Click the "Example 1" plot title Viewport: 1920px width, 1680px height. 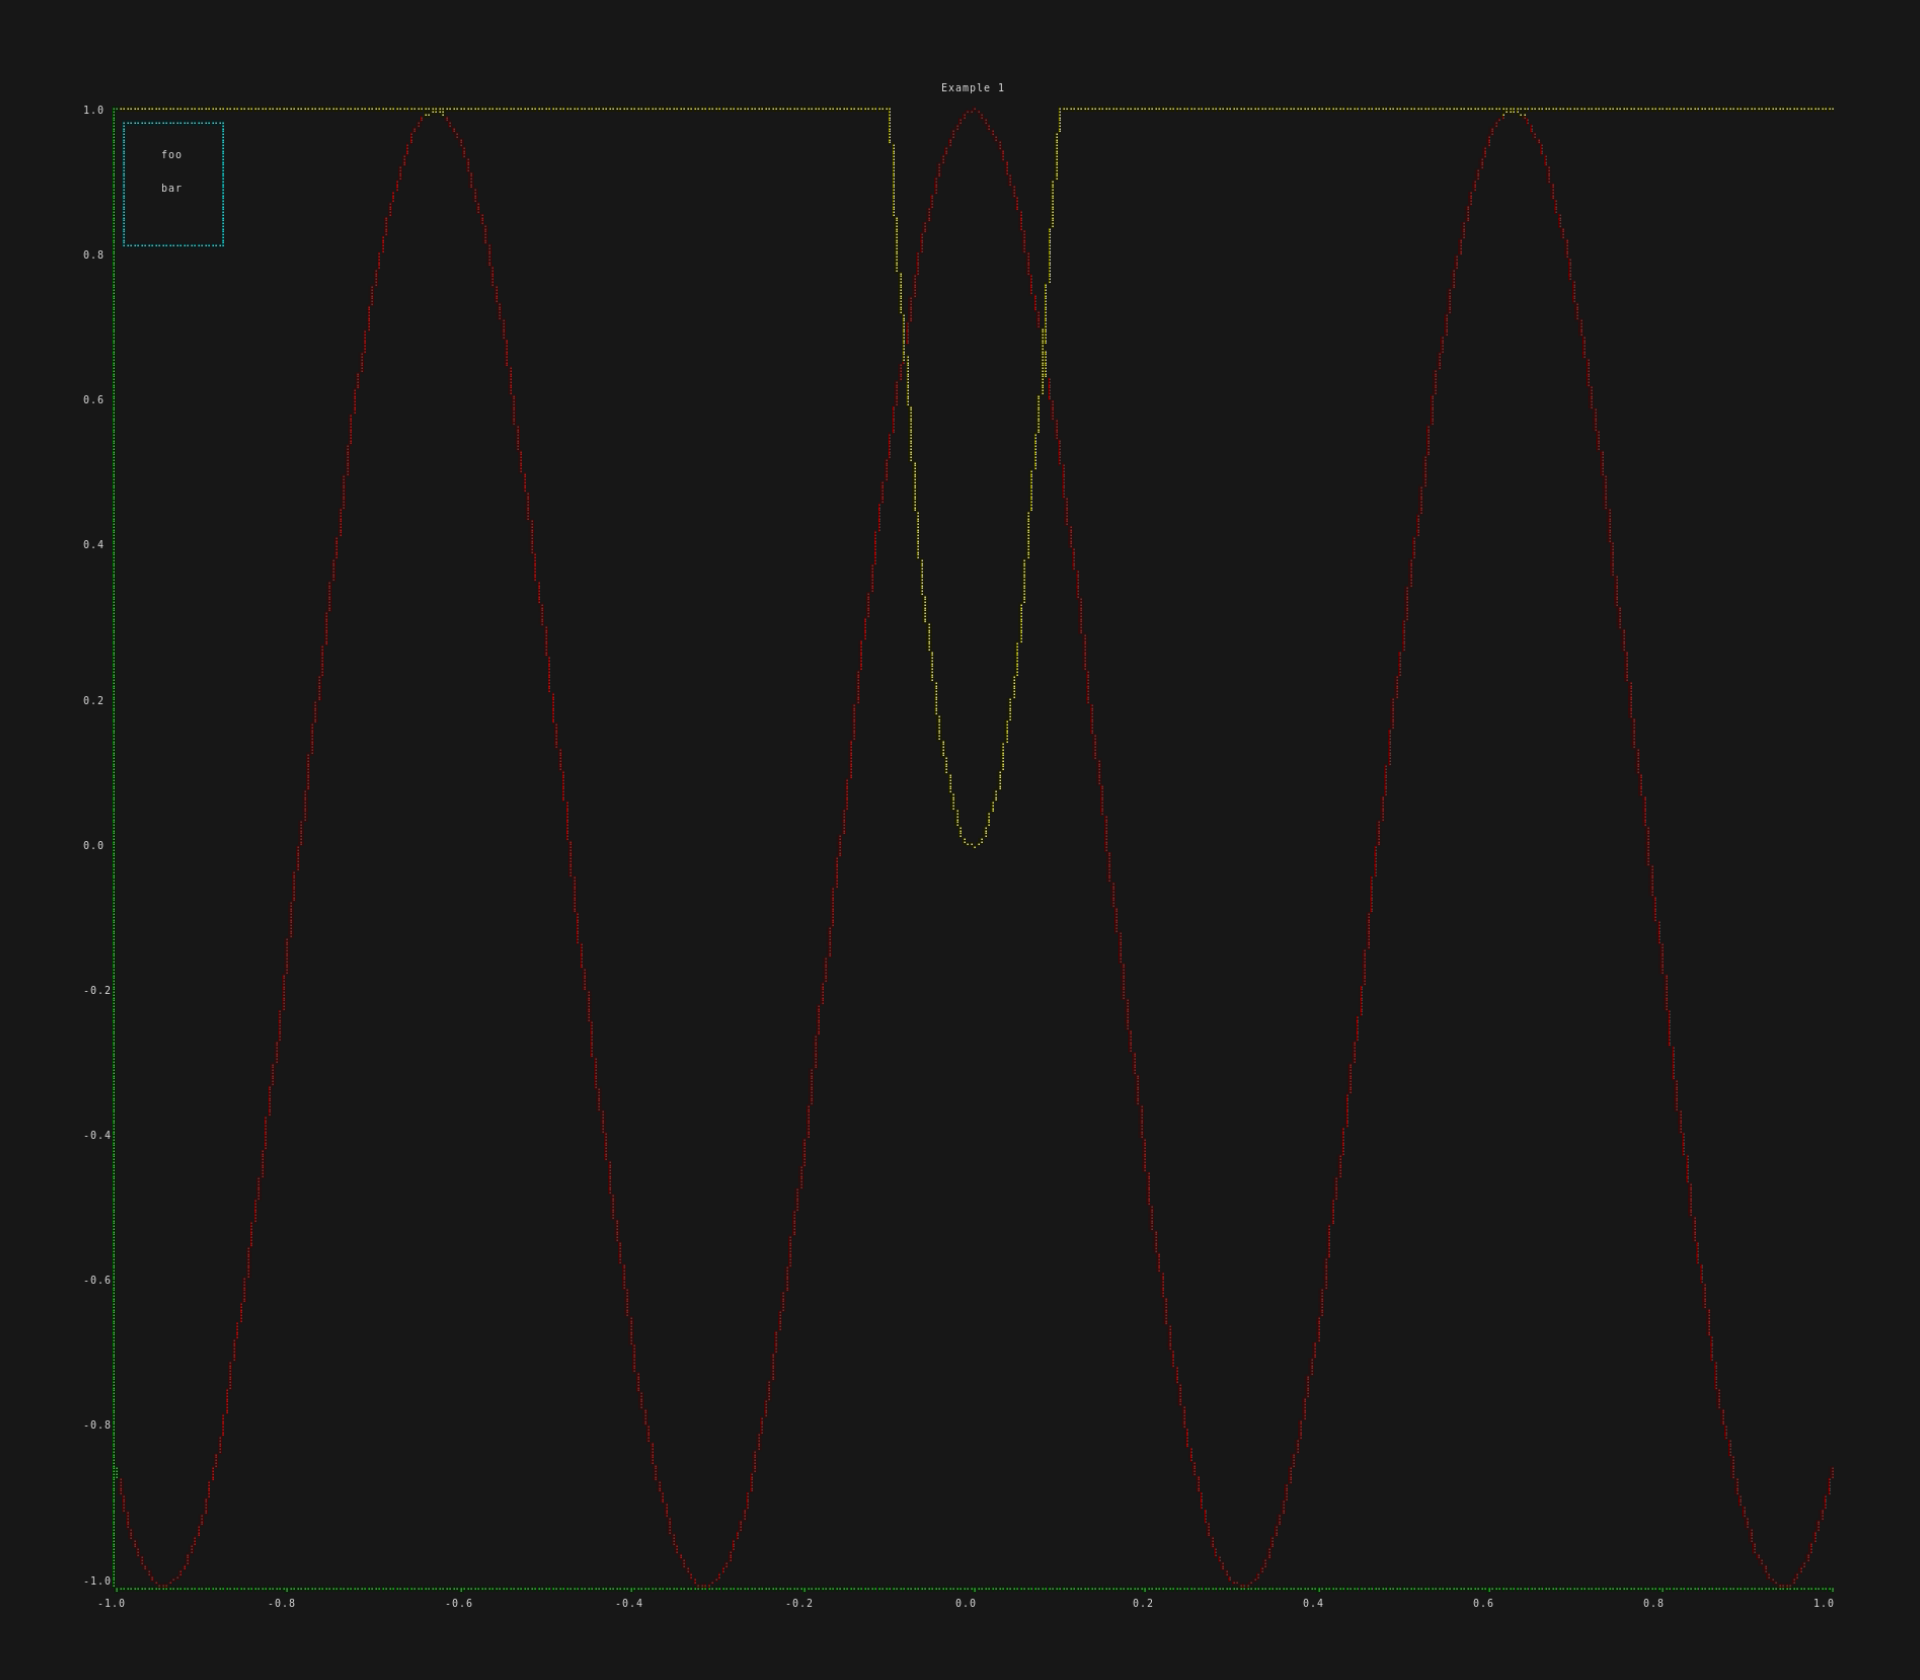click(x=972, y=88)
